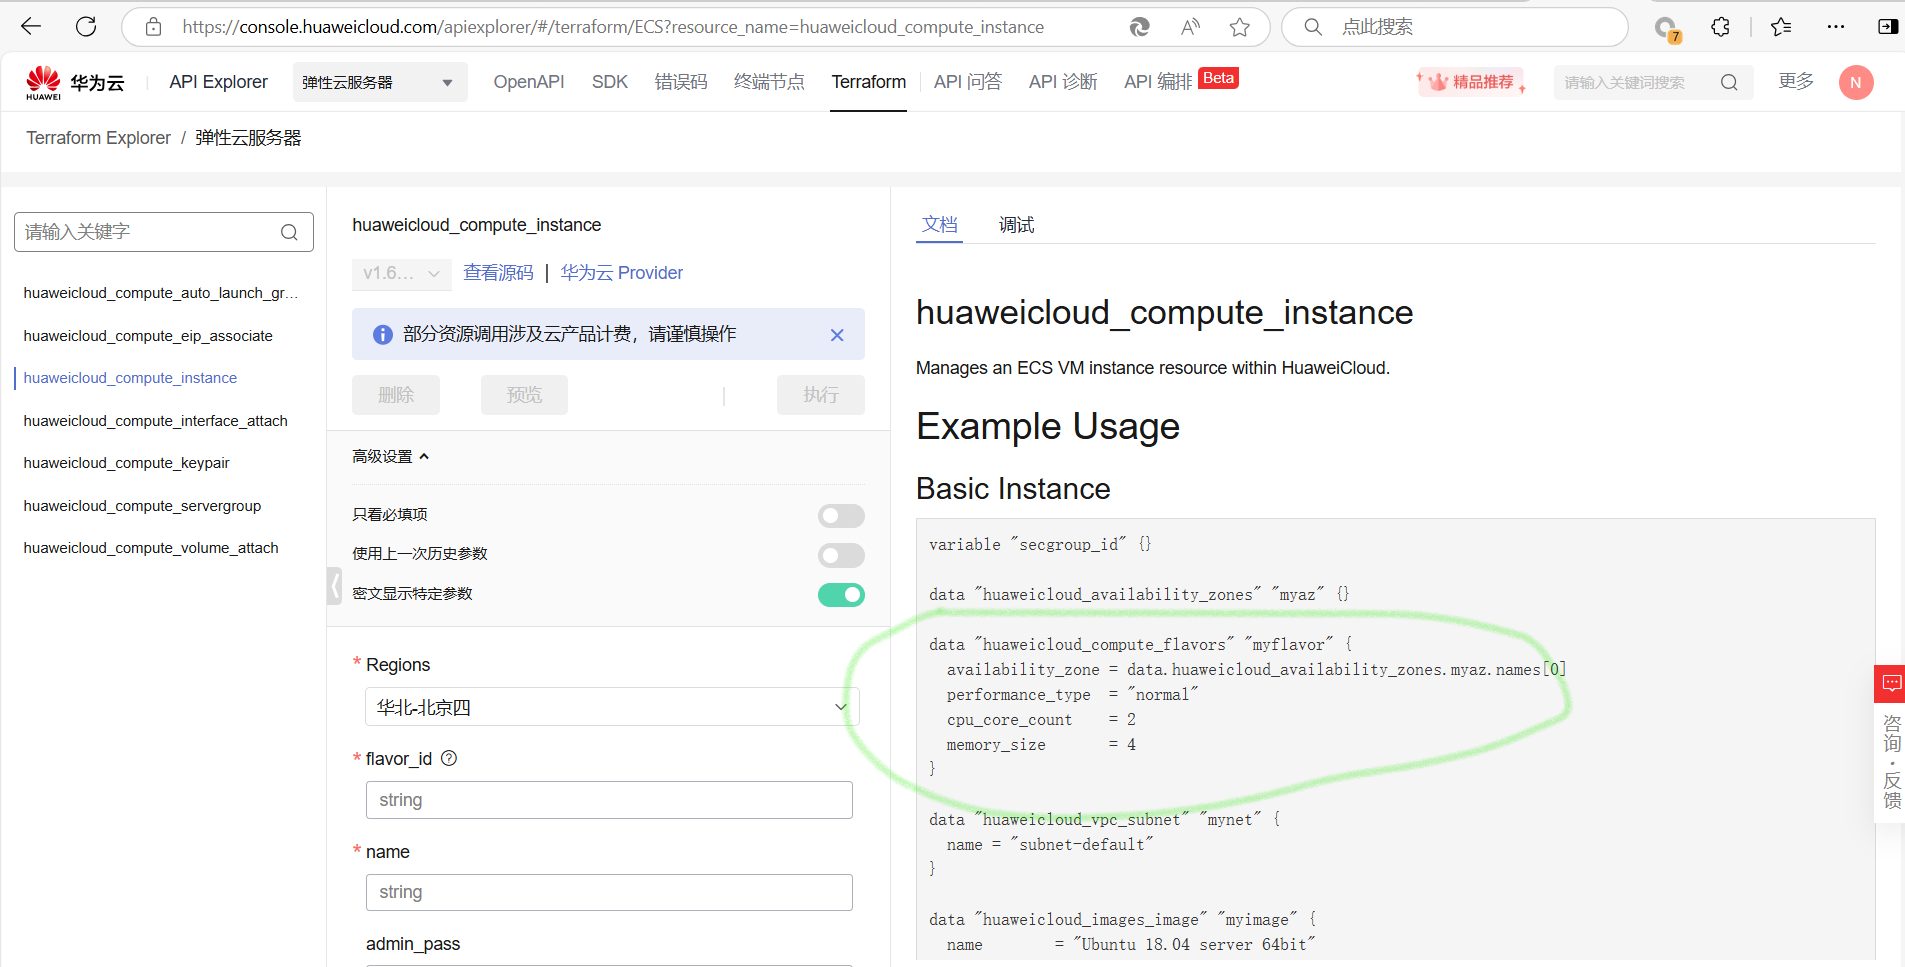Go to the 终端节点 tab
Screen dimensions: 1905x967
(769, 82)
